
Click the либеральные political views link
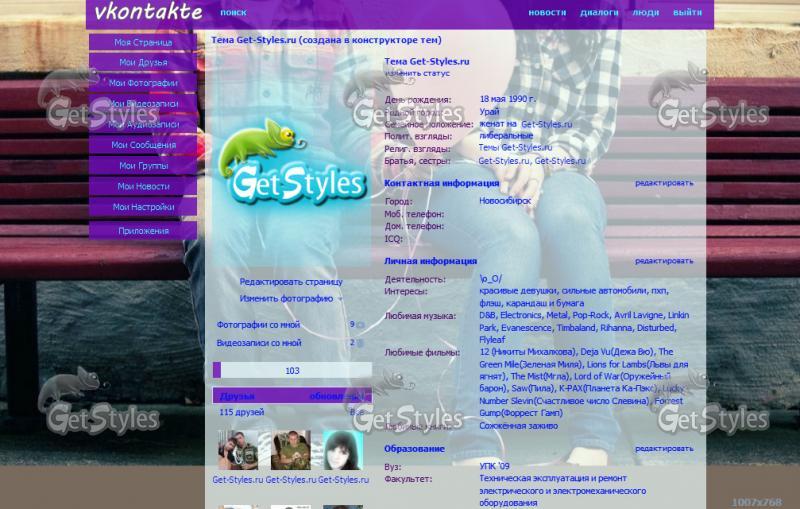point(506,136)
